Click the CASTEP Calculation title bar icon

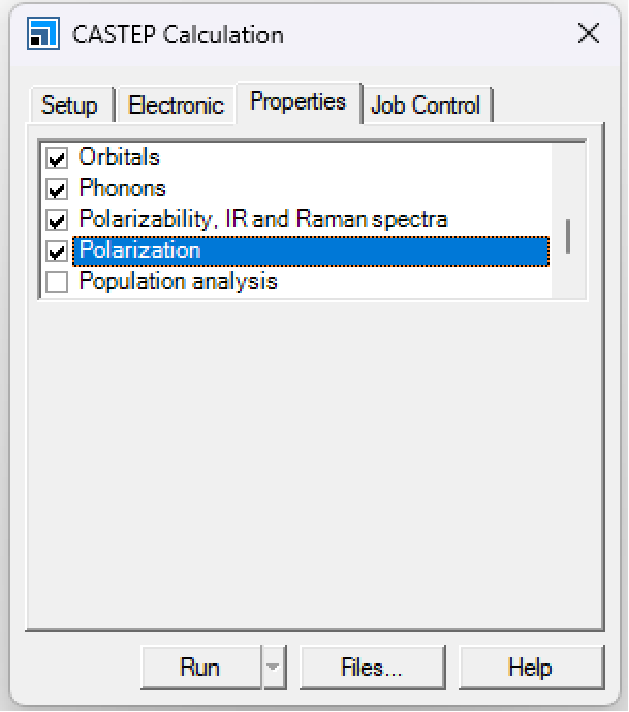[x=40, y=34]
